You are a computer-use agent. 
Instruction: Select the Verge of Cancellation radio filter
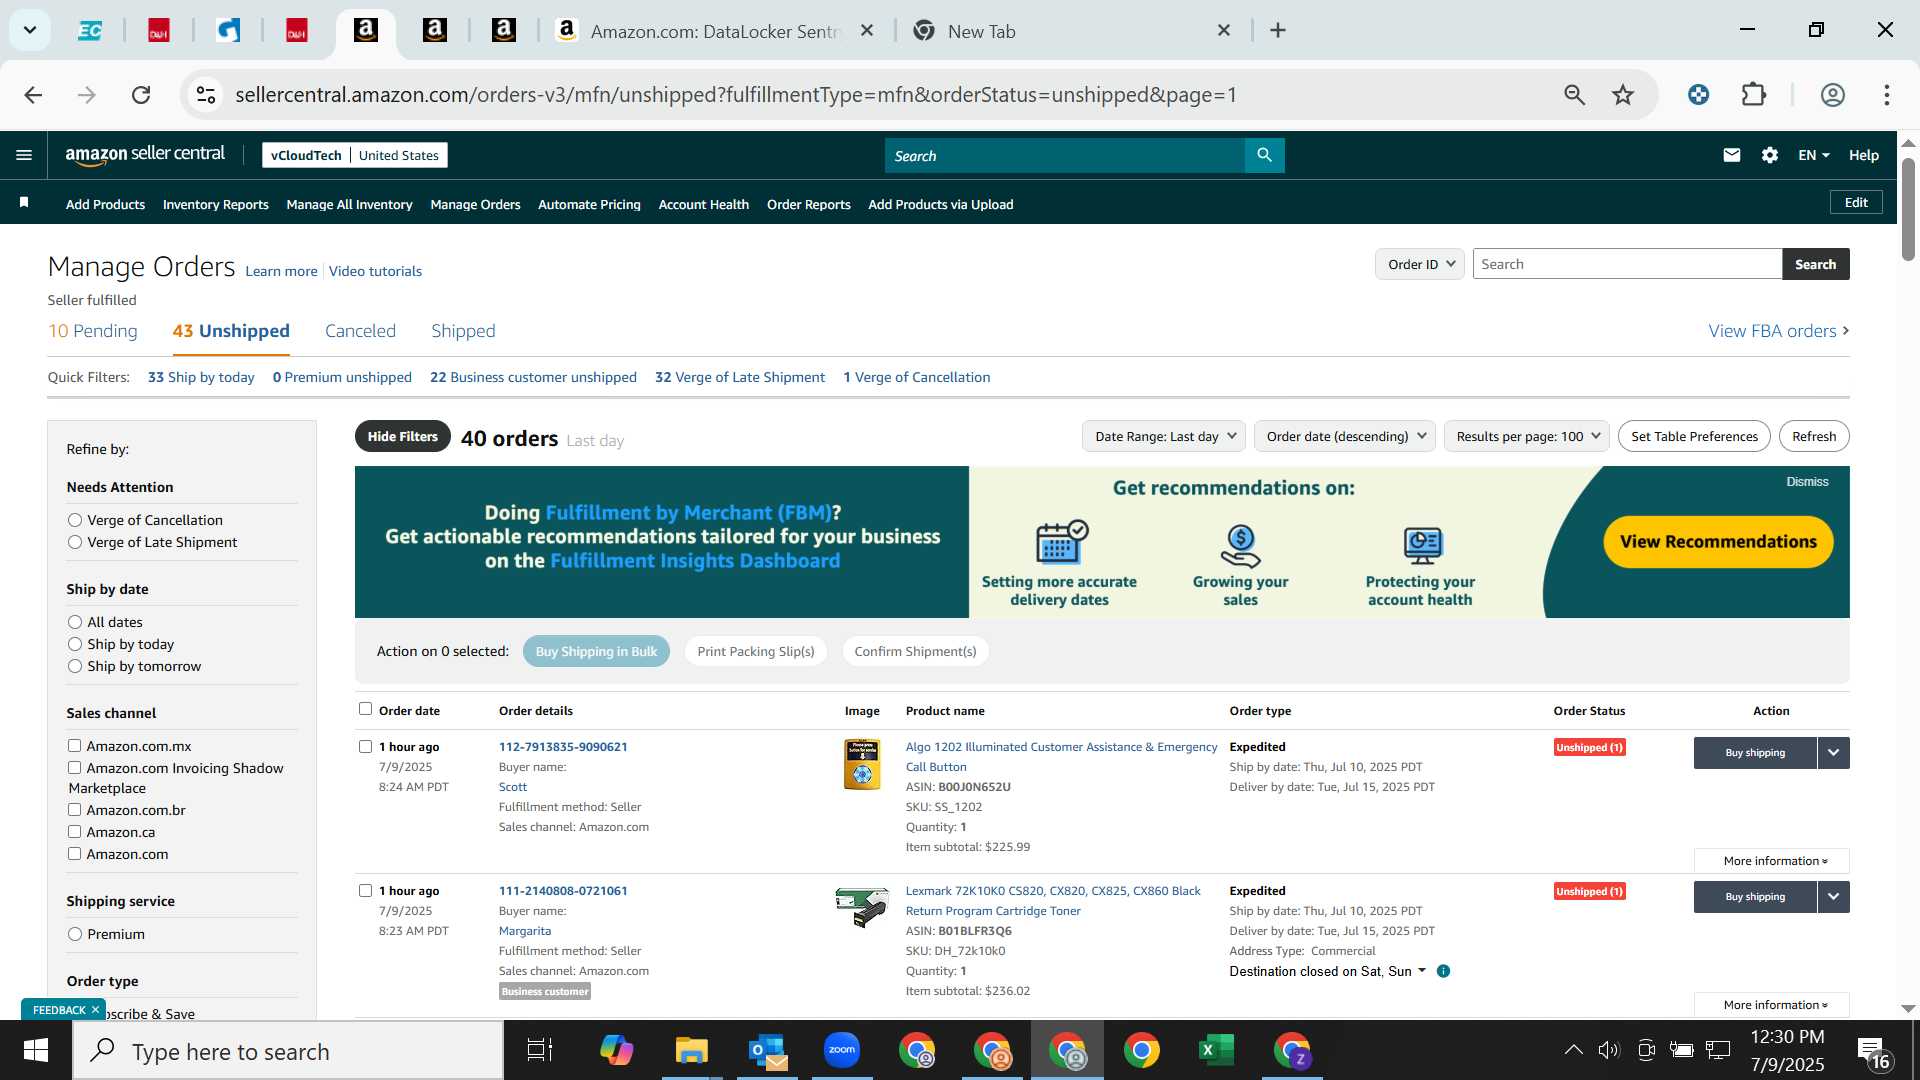tap(75, 520)
